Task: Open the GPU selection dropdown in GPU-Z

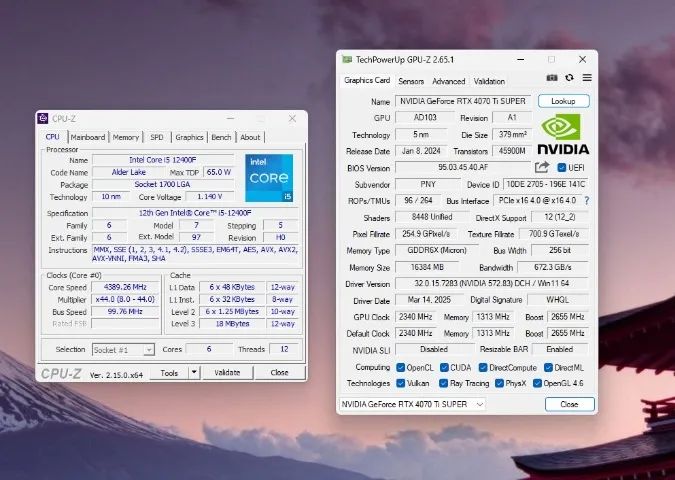Action: [412, 404]
